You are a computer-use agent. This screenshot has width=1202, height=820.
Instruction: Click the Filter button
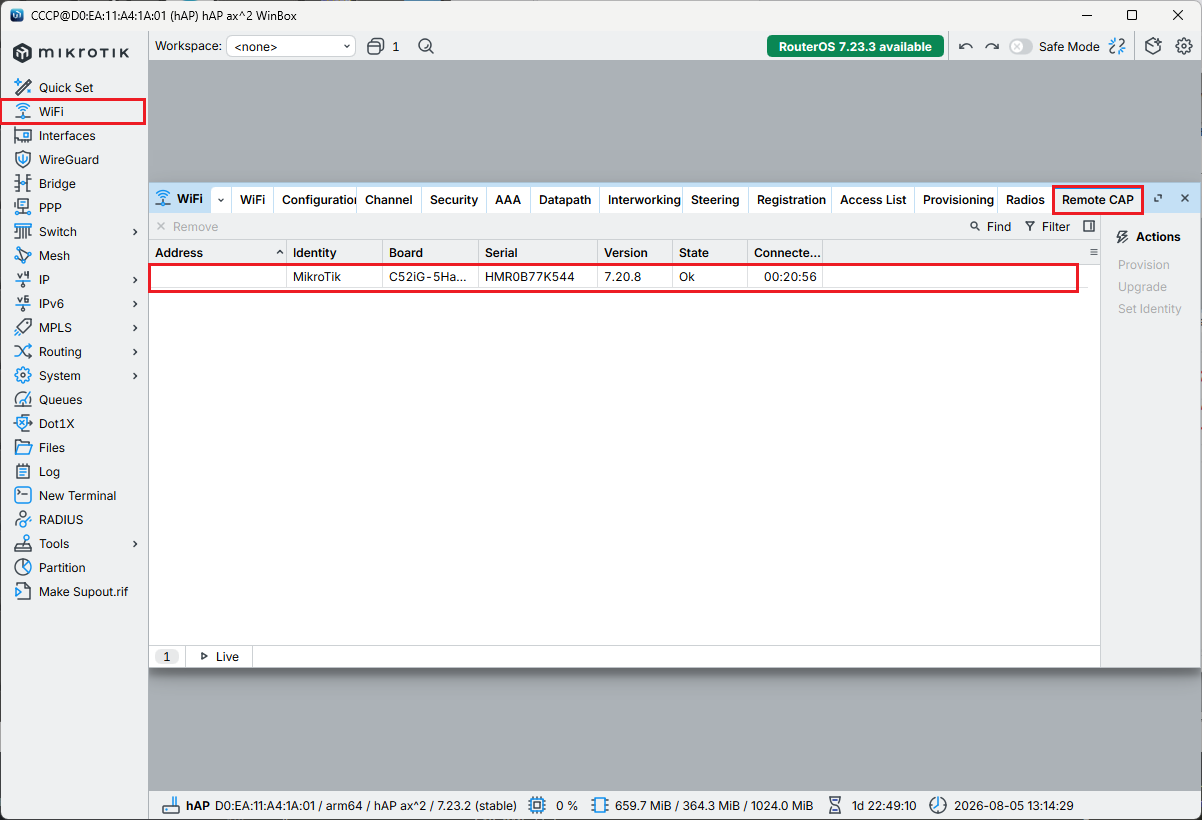tap(1048, 227)
